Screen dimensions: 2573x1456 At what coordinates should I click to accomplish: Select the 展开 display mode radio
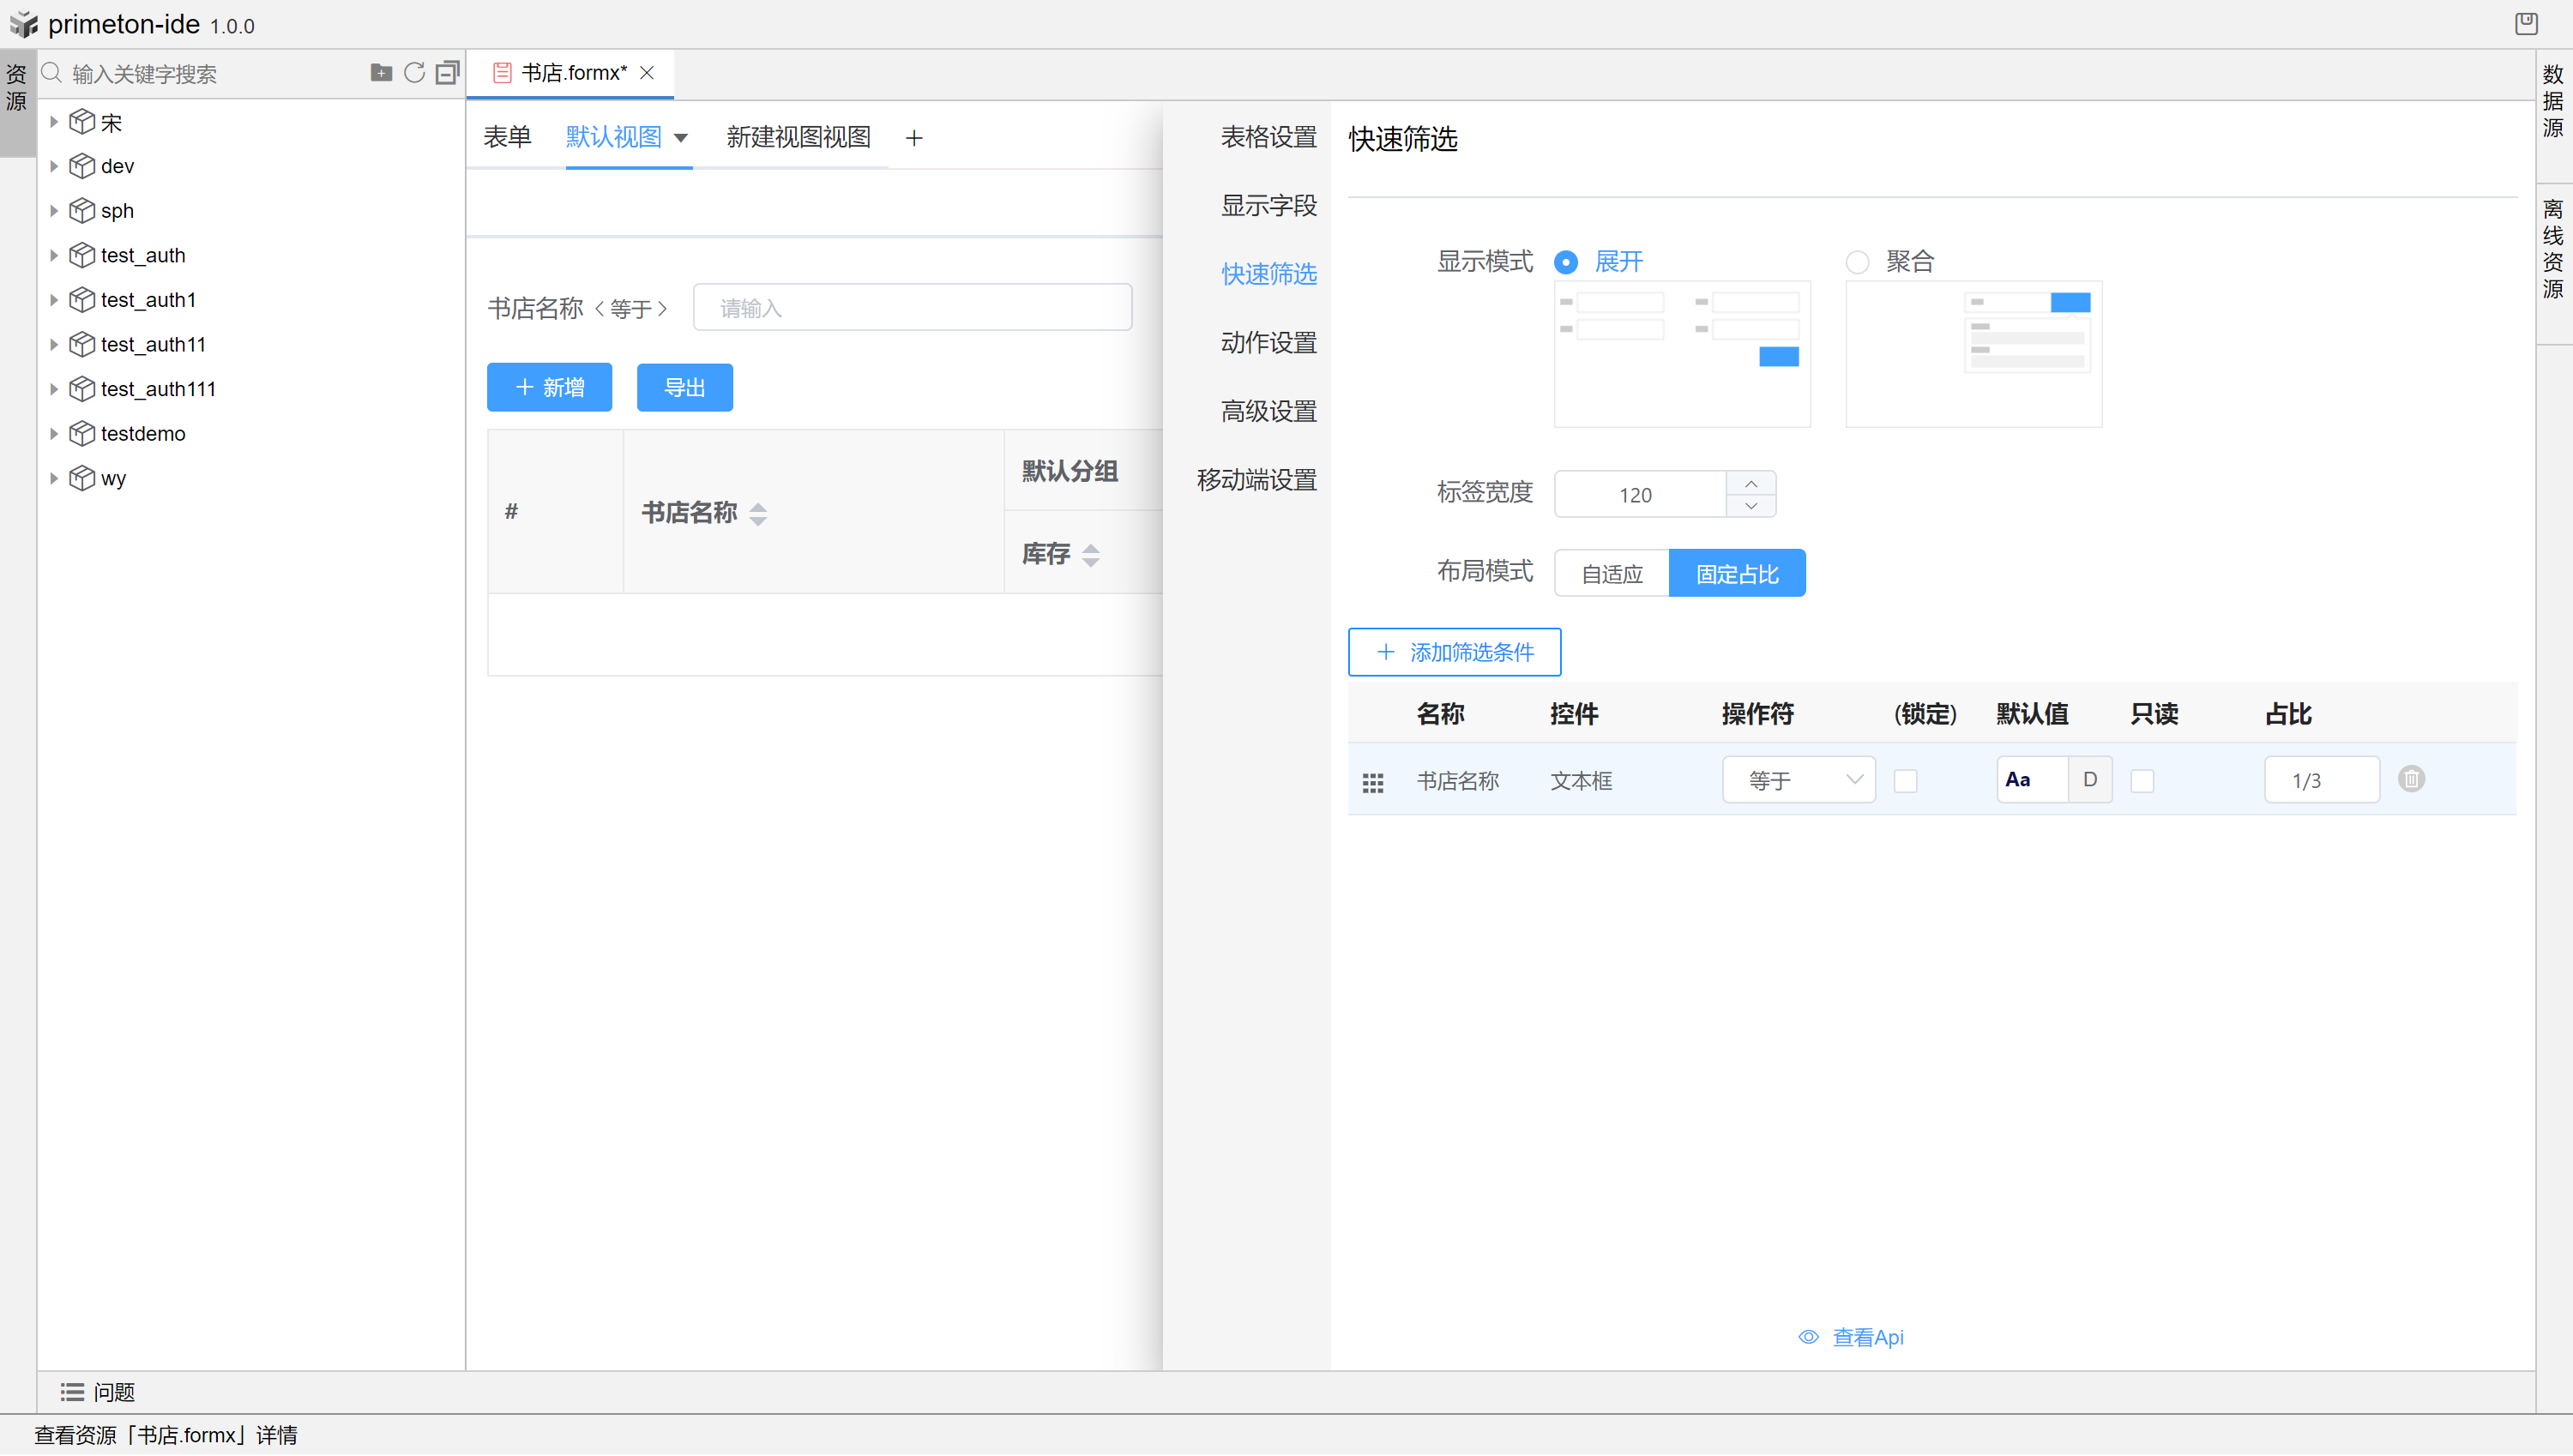[1566, 262]
